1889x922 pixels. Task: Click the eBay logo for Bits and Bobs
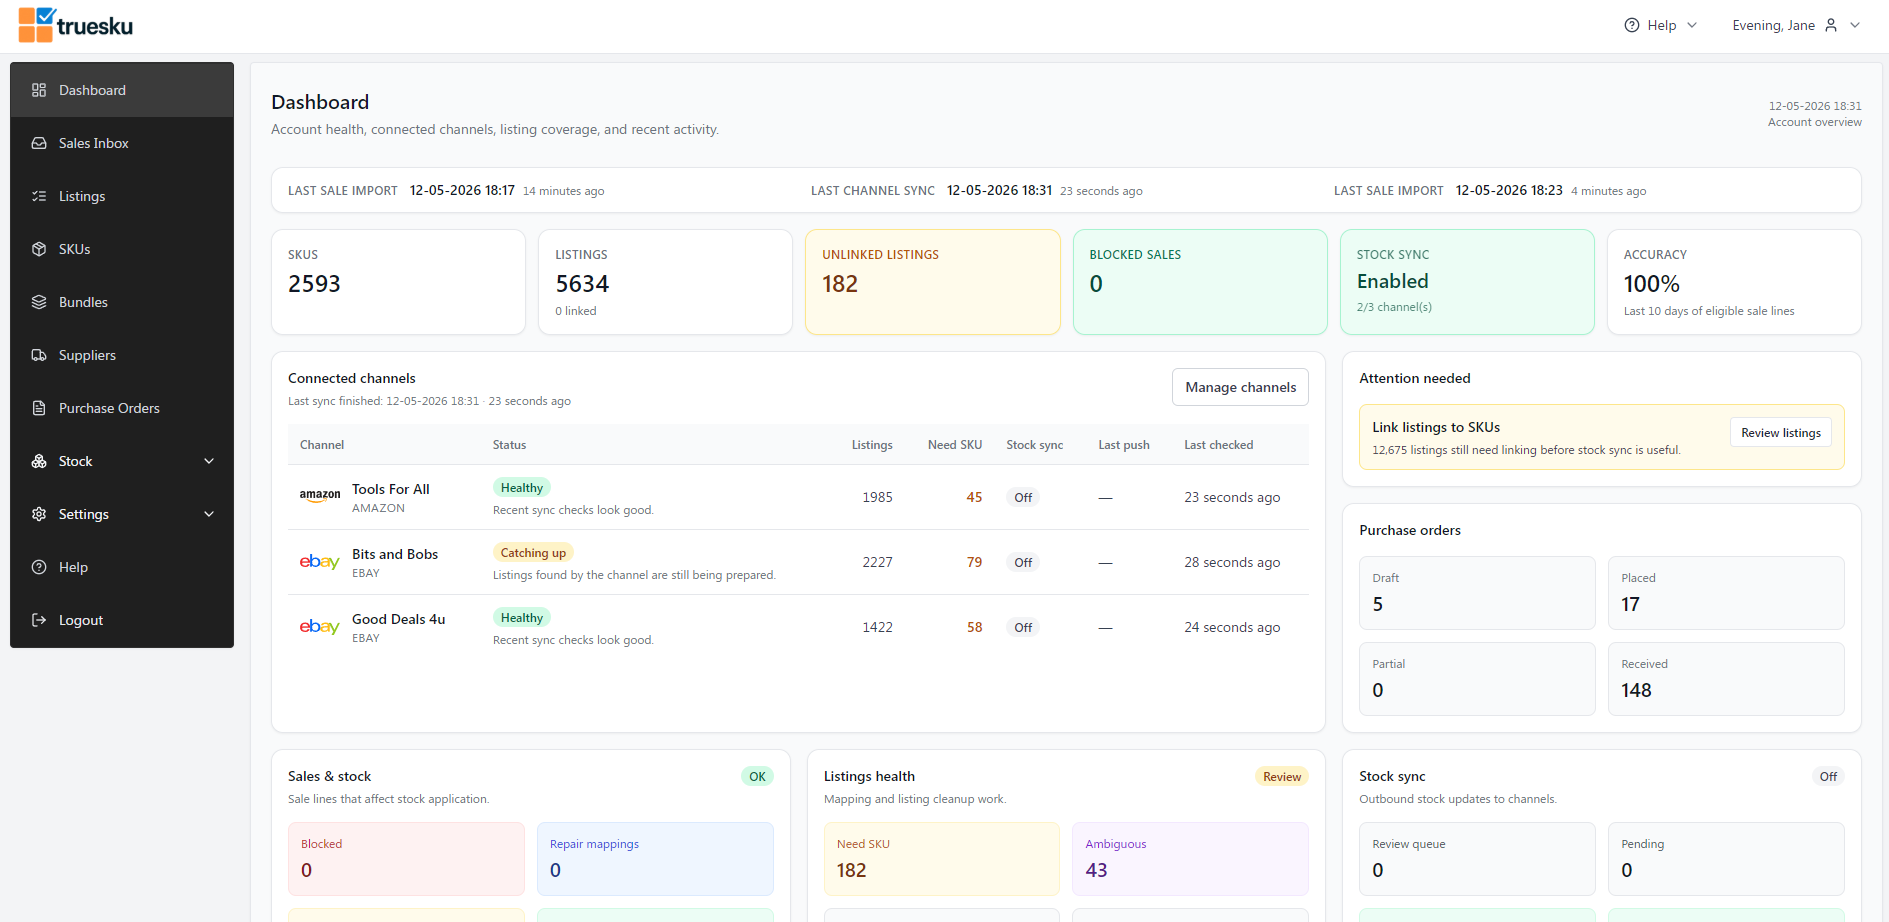coord(320,562)
